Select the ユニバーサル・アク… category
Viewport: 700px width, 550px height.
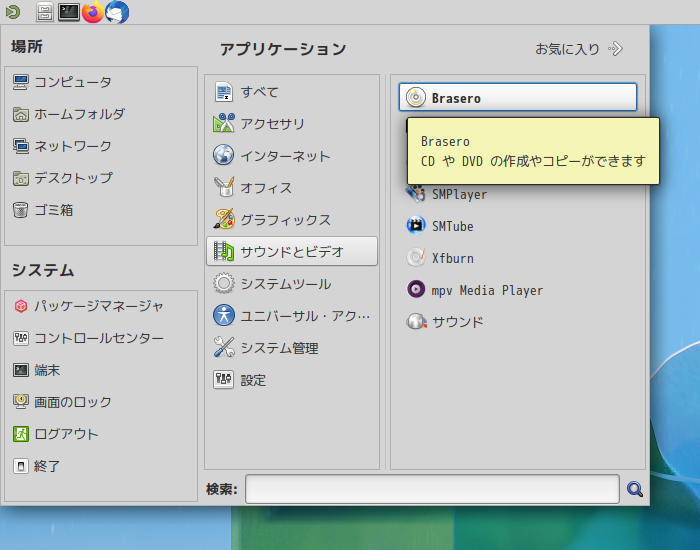pos(292,316)
